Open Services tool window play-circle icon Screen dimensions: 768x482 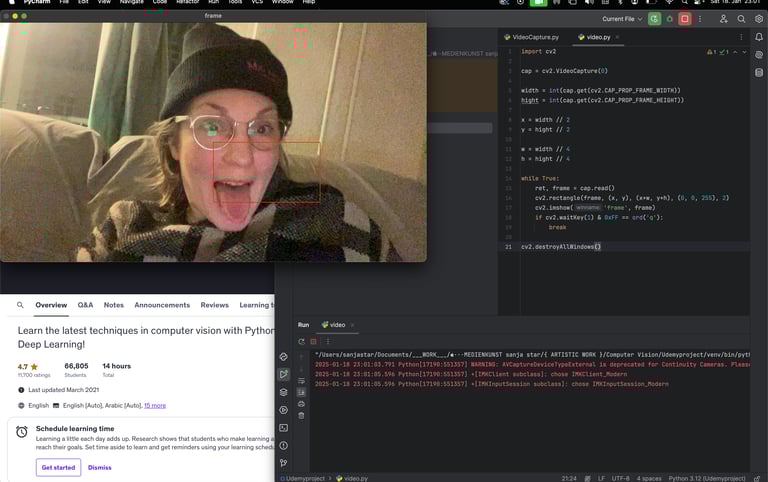pos(284,410)
